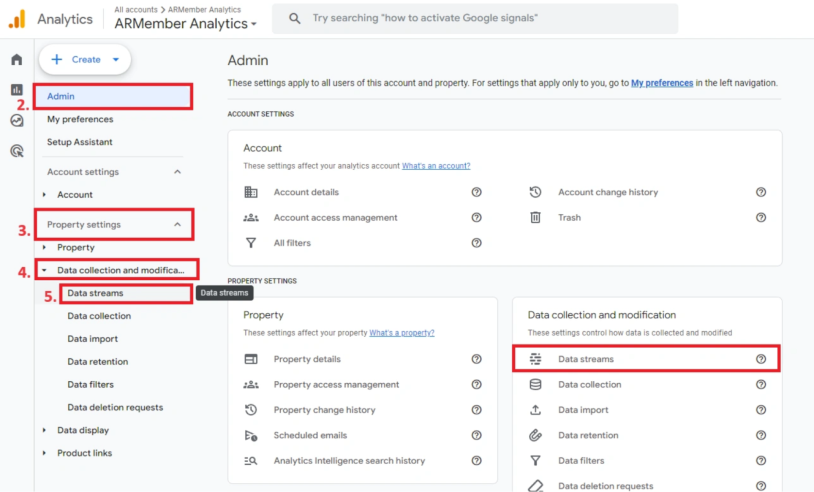Open My preferences in sidebar
The image size is (814, 492).
pyautogui.click(x=80, y=119)
